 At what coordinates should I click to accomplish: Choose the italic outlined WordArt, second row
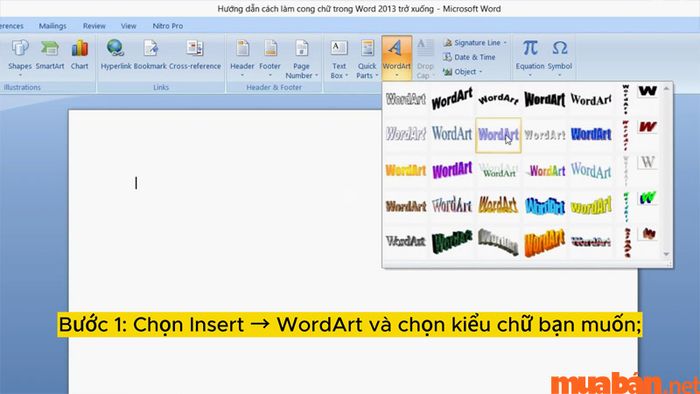click(405, 134)
